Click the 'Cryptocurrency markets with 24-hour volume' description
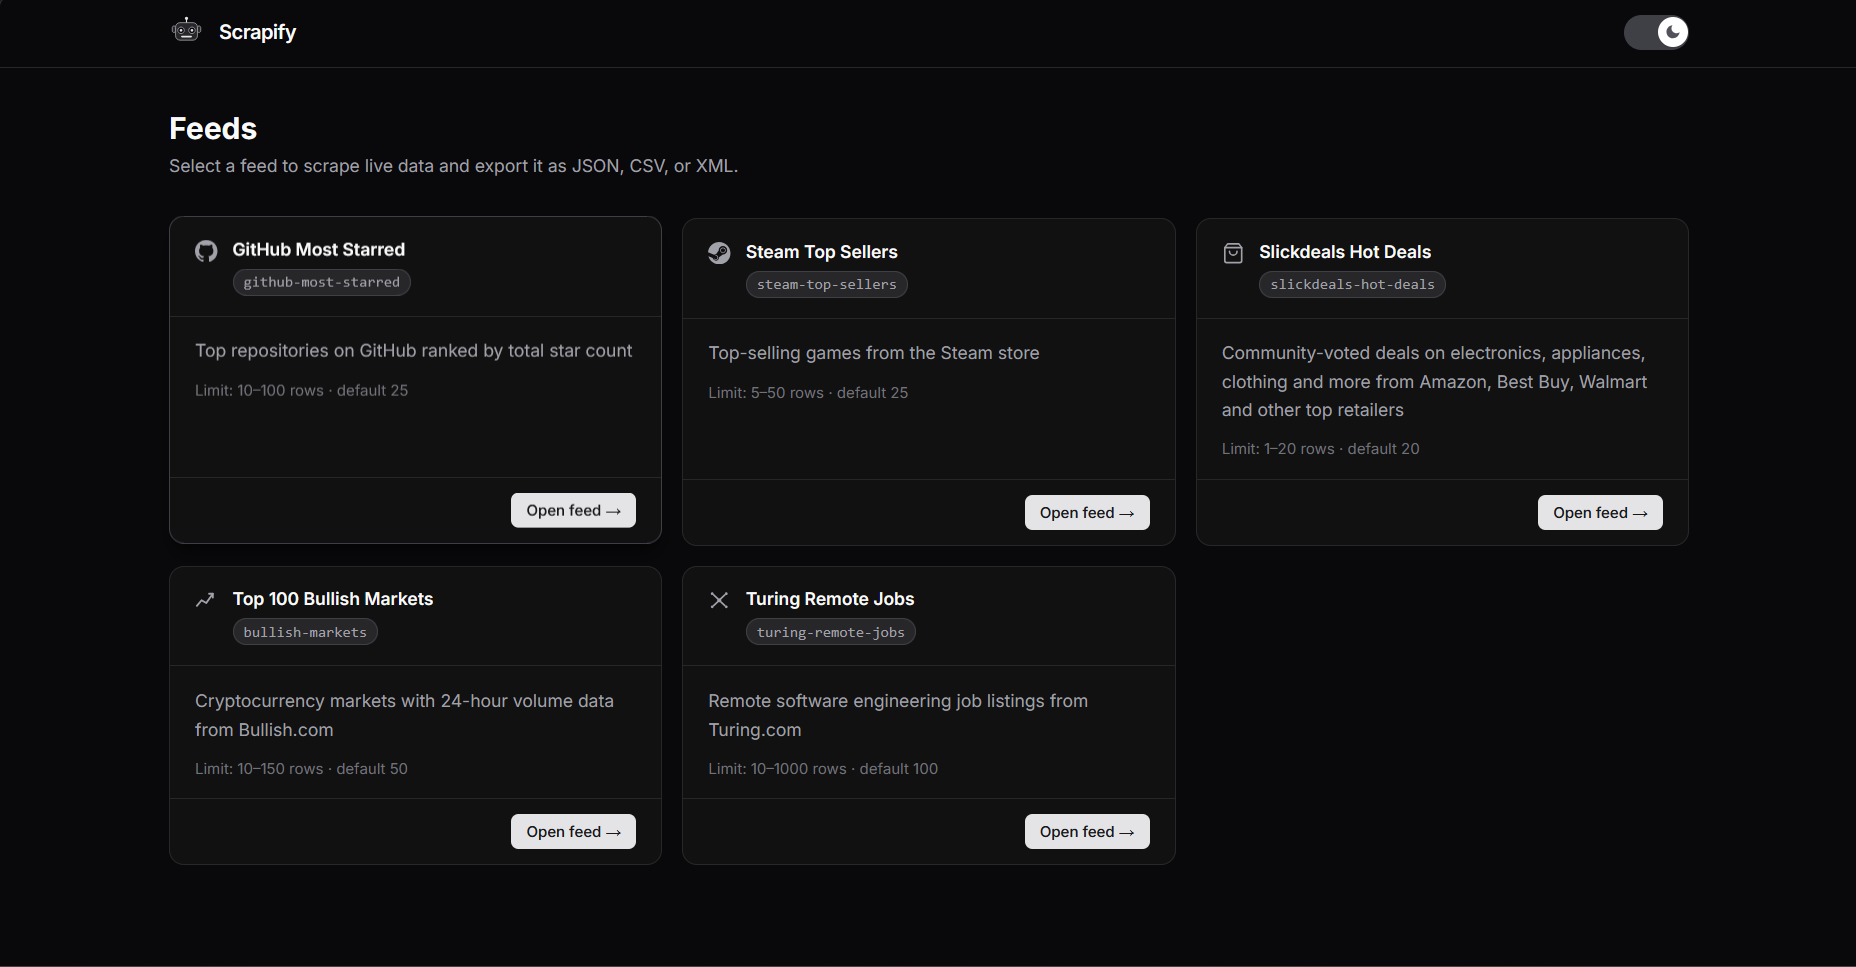 tap(404, 716)
